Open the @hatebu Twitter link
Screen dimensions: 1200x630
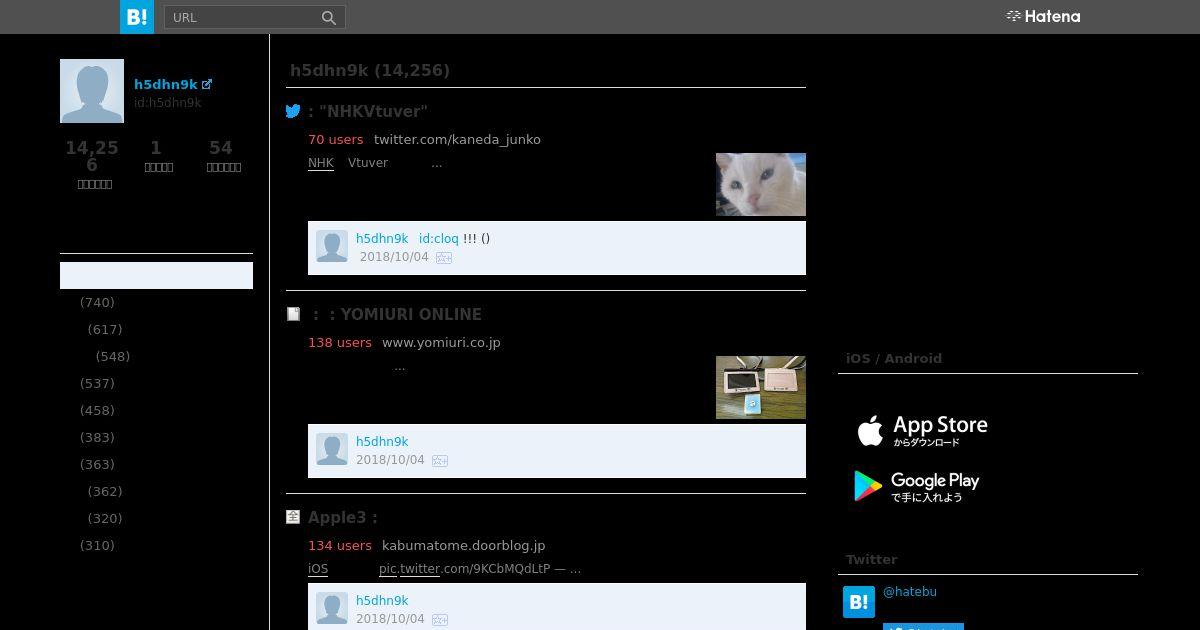(910, 592)
